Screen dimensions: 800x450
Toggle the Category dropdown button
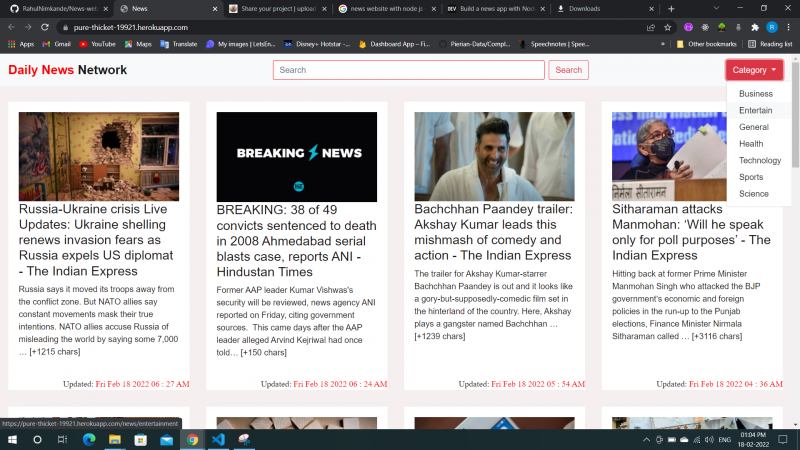pos(754,70)
